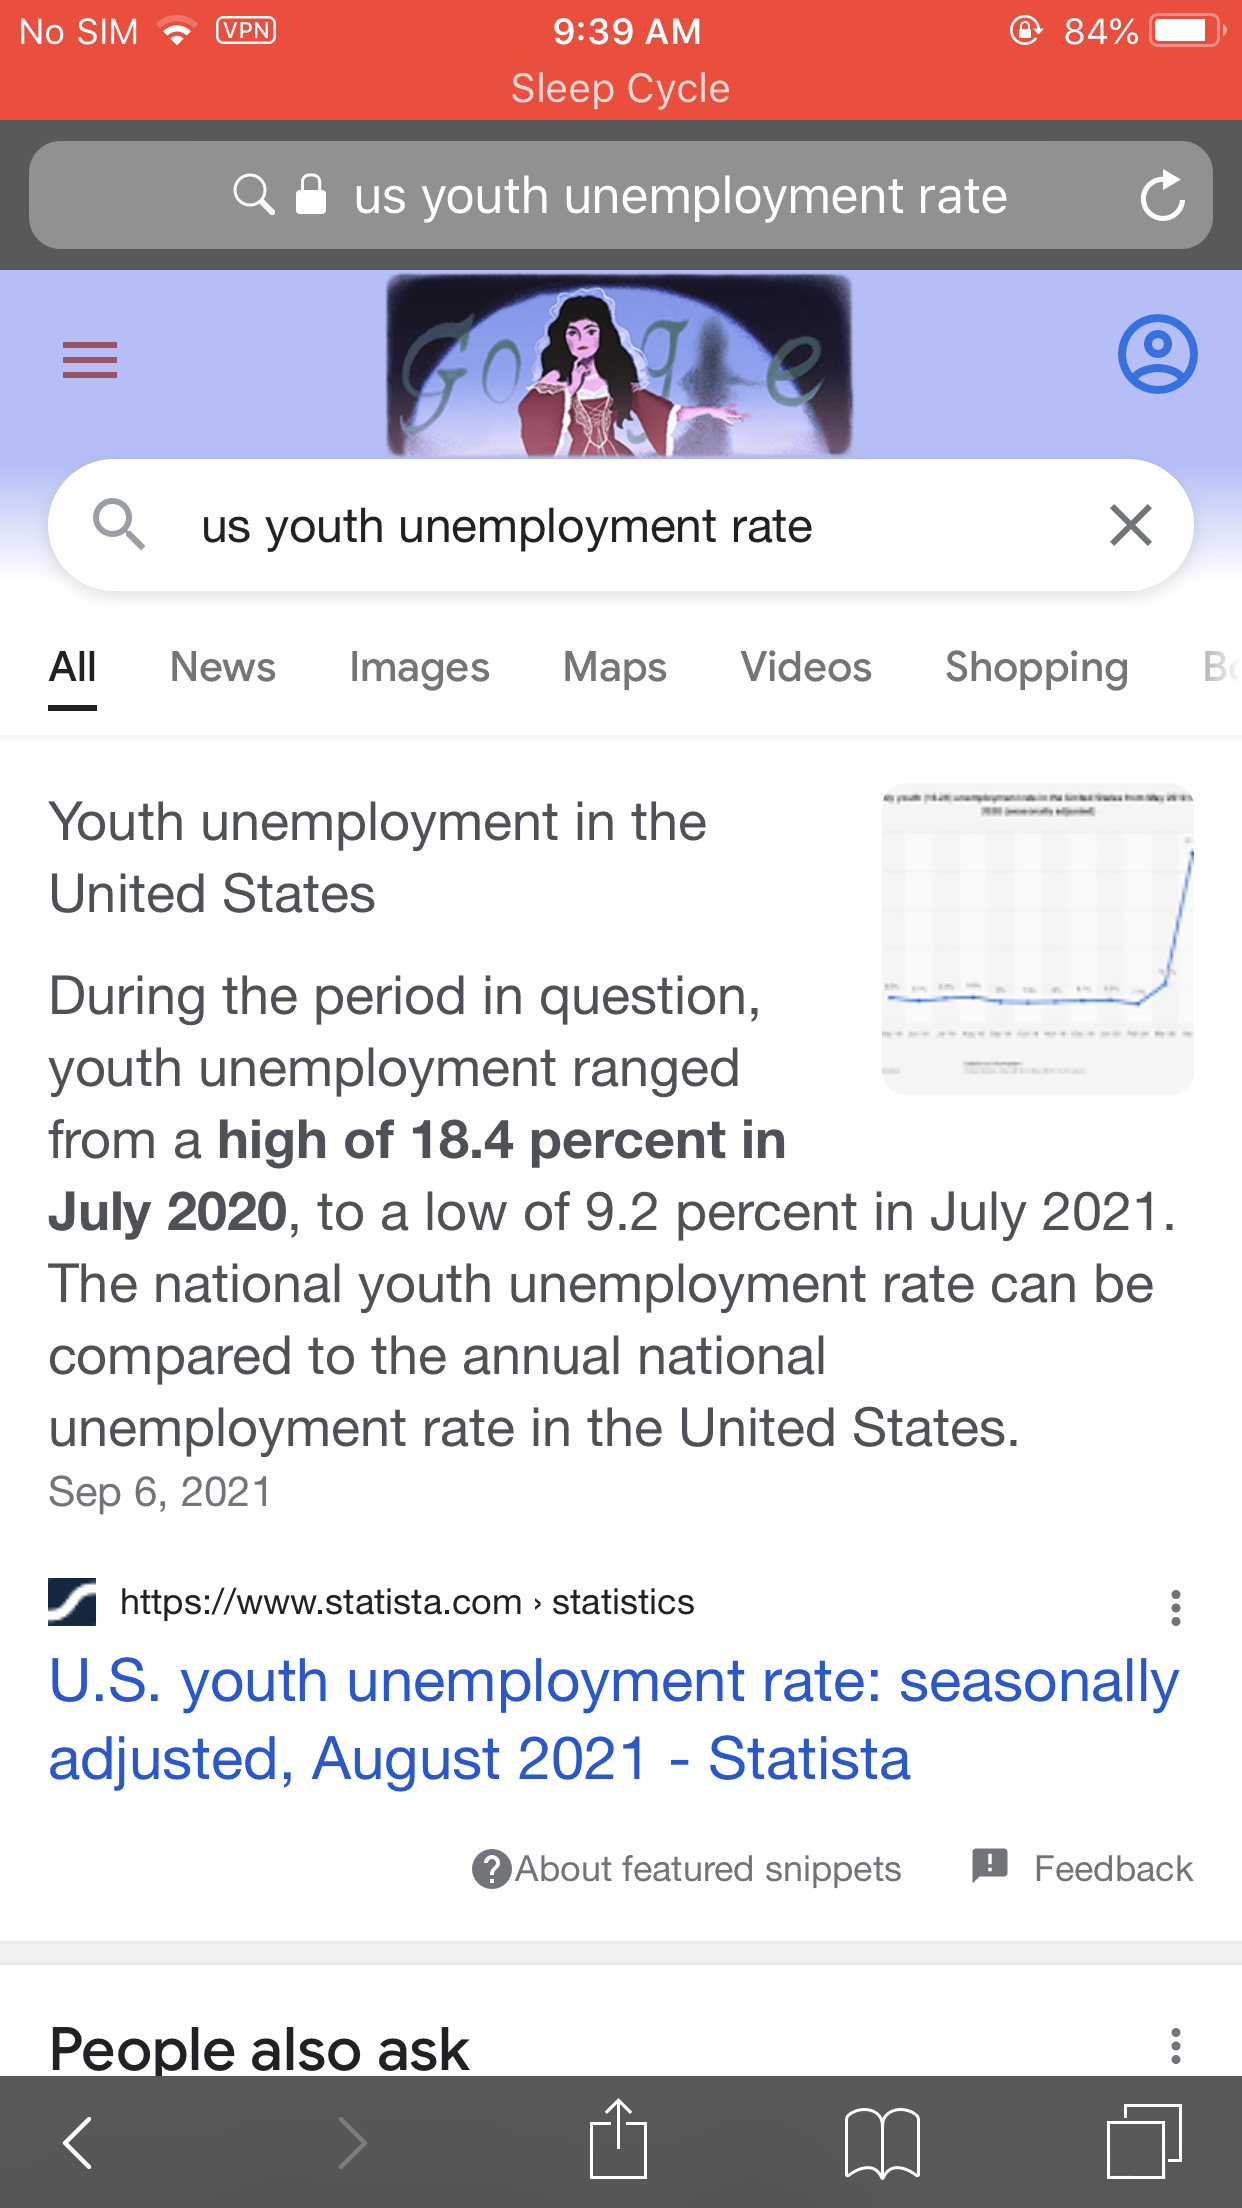Select the Shopping tab
The height and width of the screenshot is (2208, 1242).
1037,667
